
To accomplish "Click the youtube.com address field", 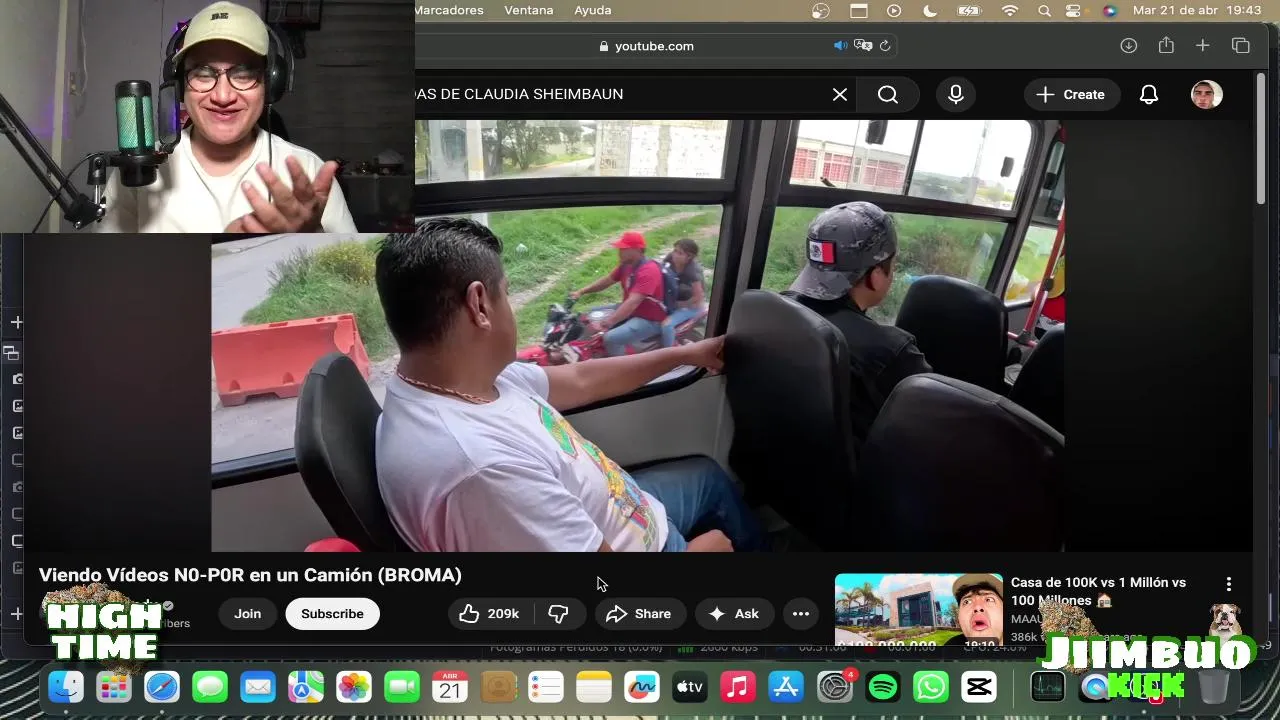I will [x=655, y=46].
